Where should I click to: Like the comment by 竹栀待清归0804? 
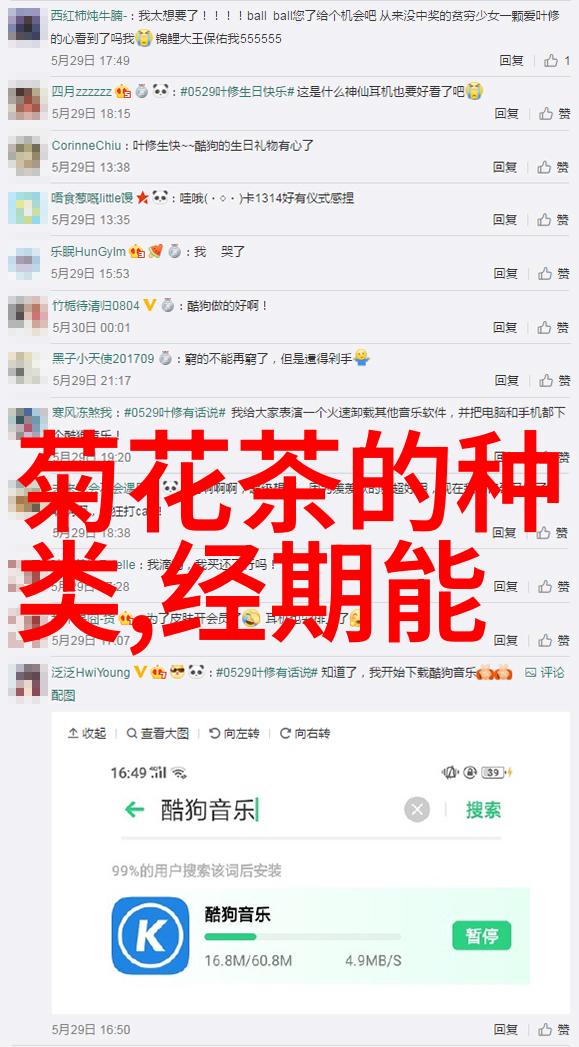click(554, 327)
